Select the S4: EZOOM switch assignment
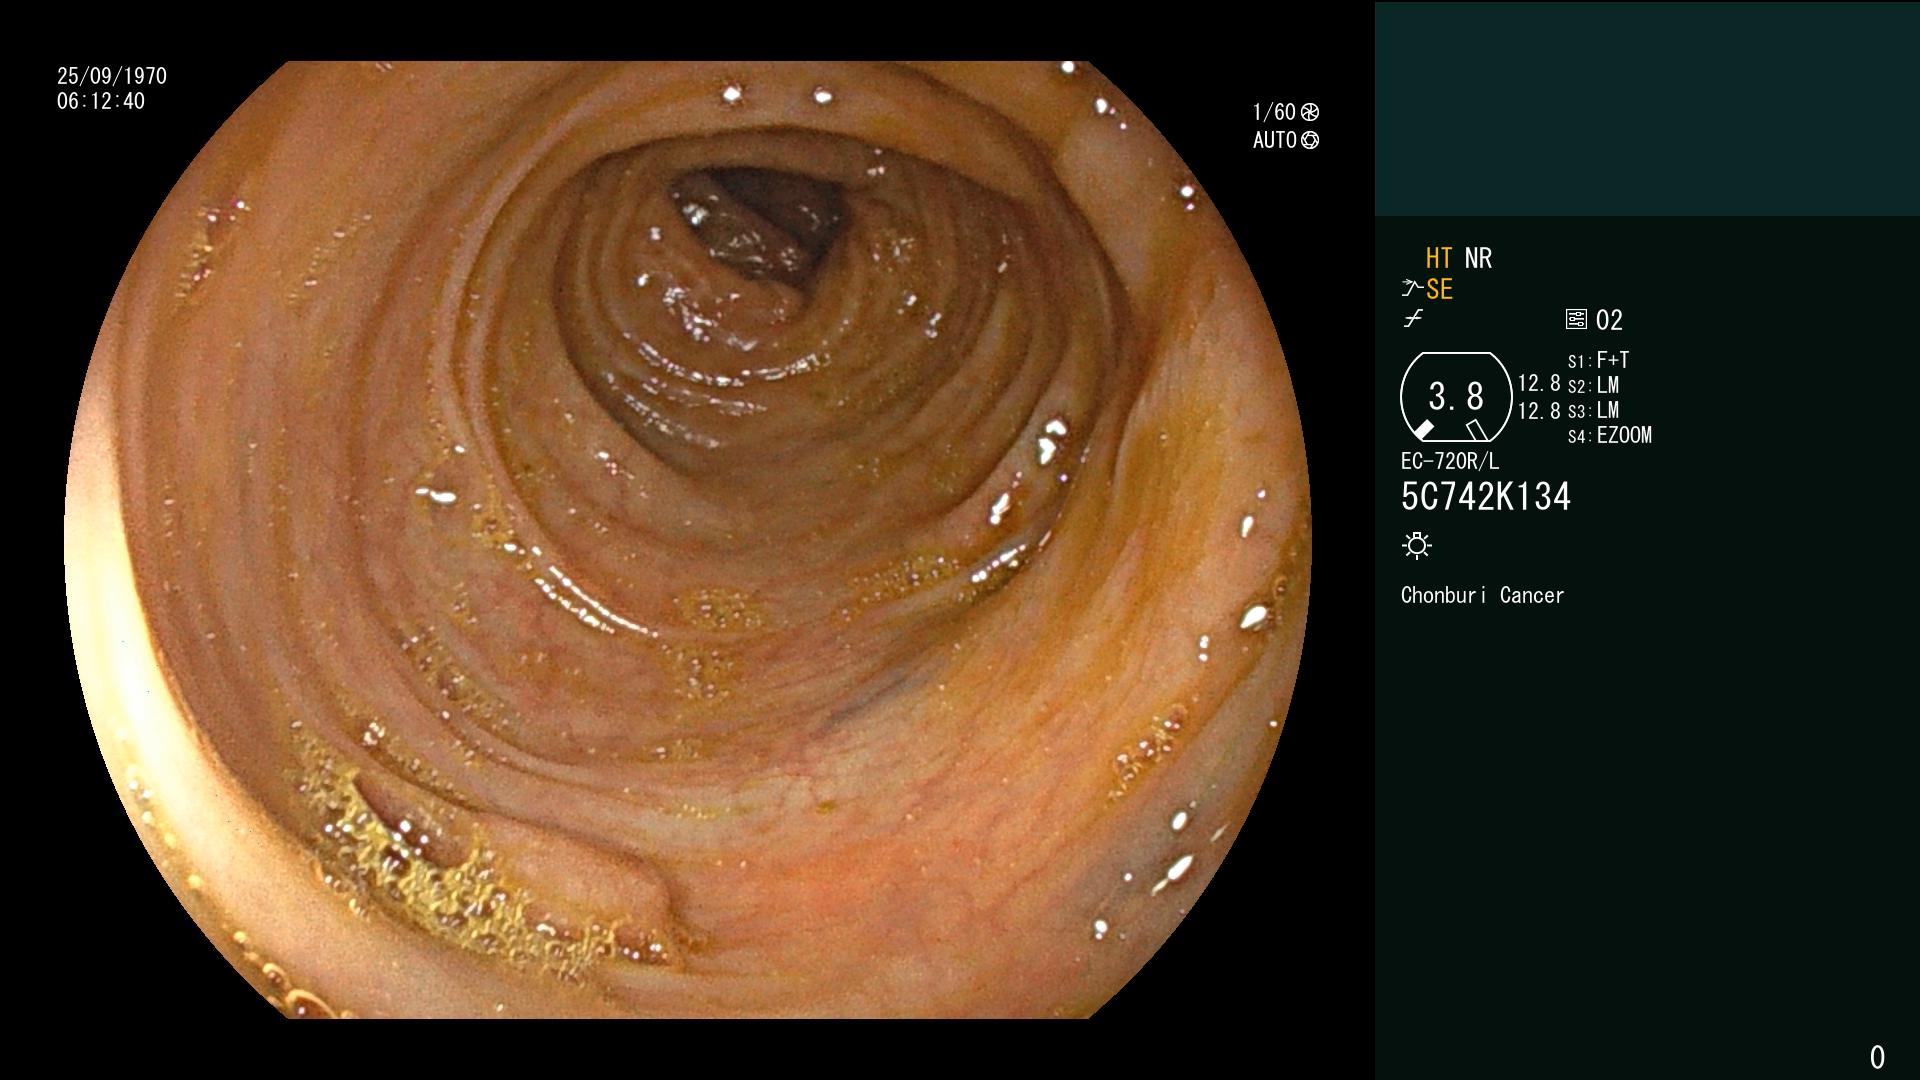1920x1080 pixels. 1610,435
